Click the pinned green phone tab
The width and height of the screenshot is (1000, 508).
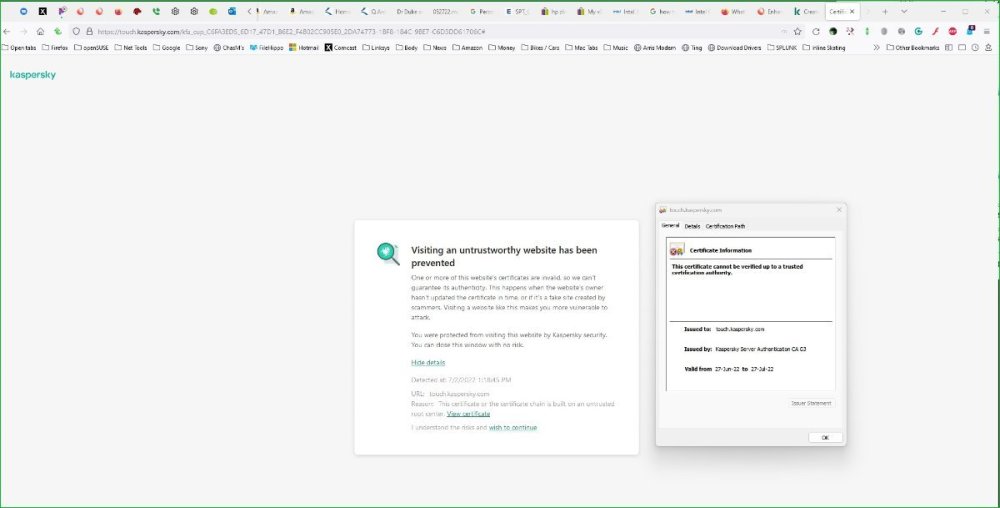point(156,11)
